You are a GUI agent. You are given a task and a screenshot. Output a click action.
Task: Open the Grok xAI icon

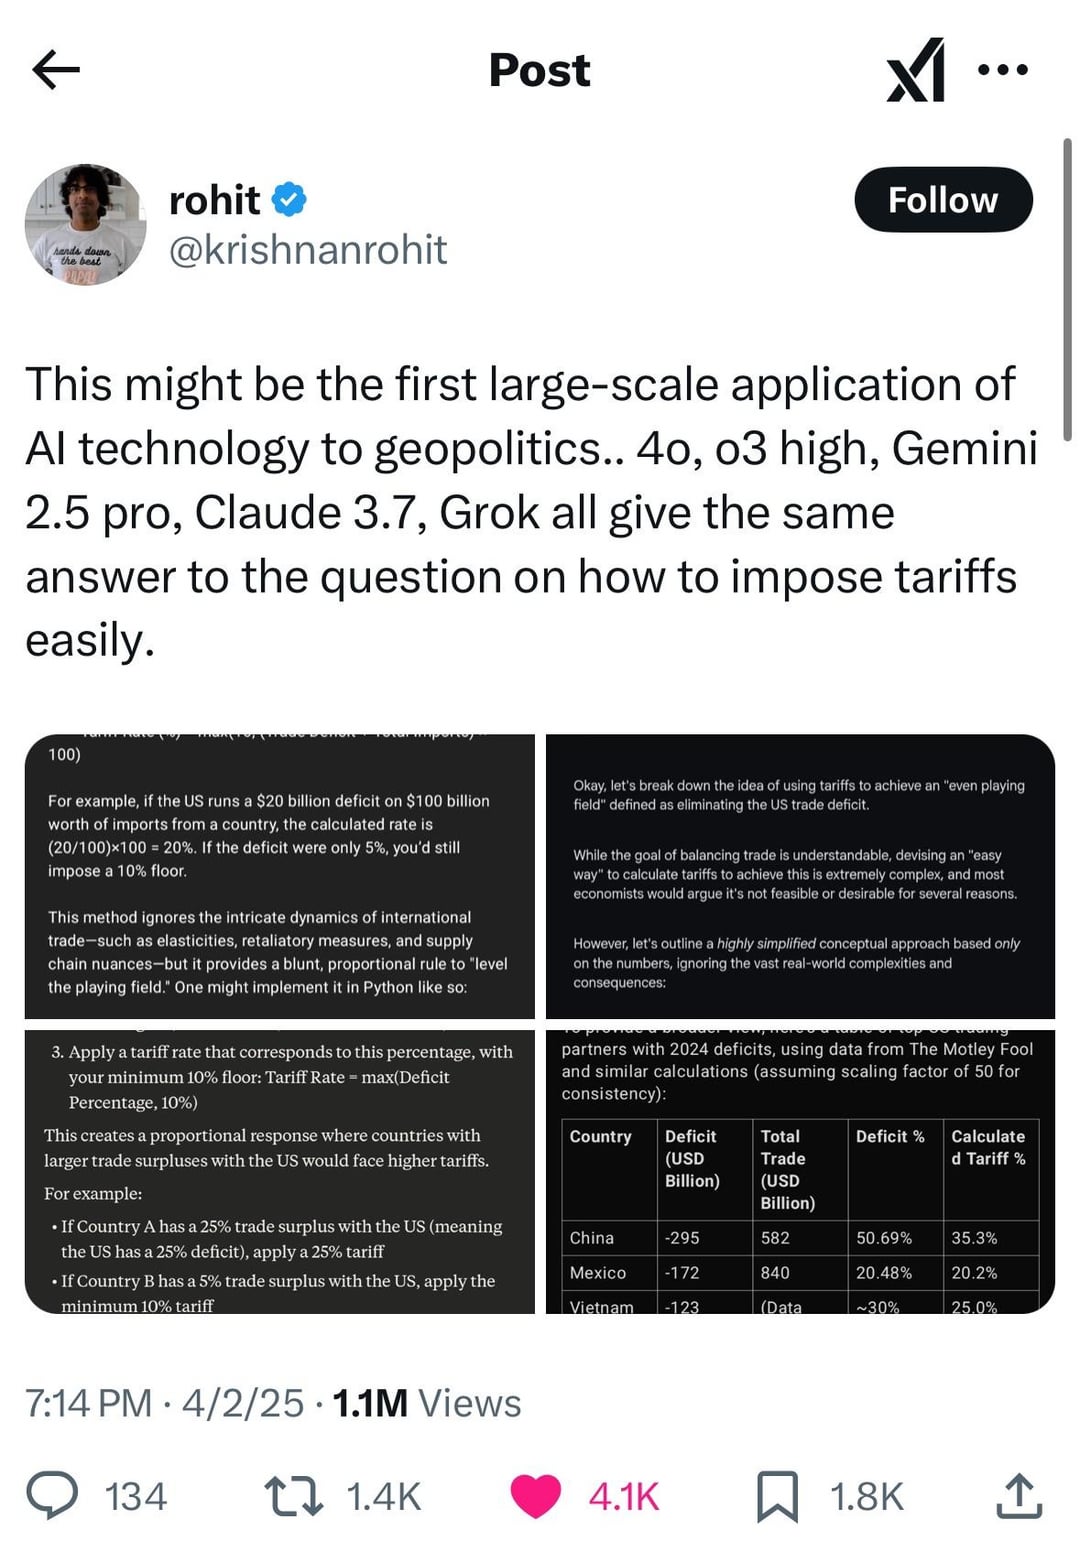coord(916,70)
